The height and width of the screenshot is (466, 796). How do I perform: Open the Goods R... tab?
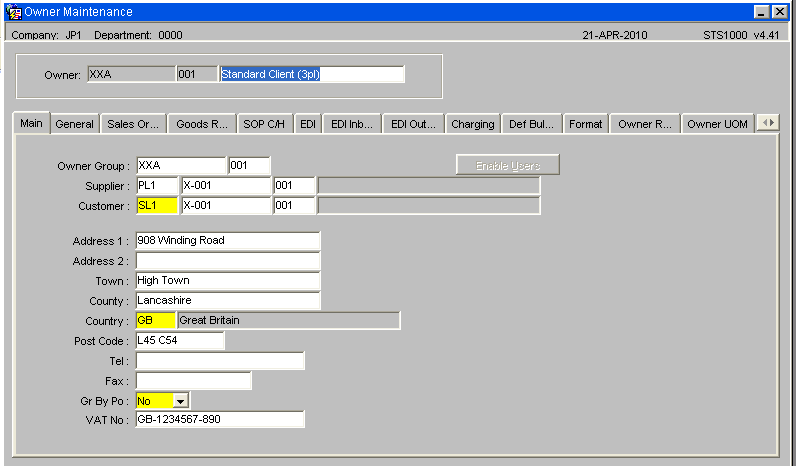[202, 124]
